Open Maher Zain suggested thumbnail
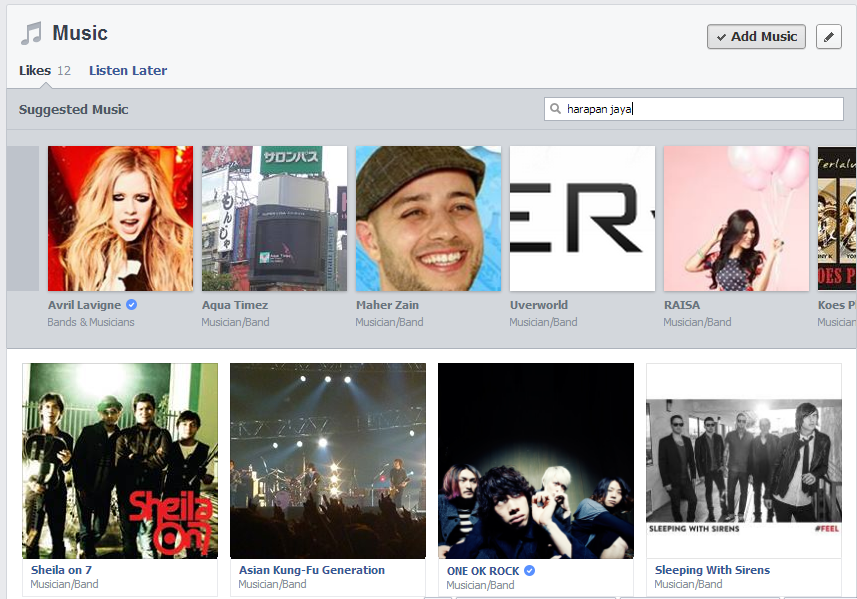Viewport: 857px width, 599px height. (x=428, y=218)
